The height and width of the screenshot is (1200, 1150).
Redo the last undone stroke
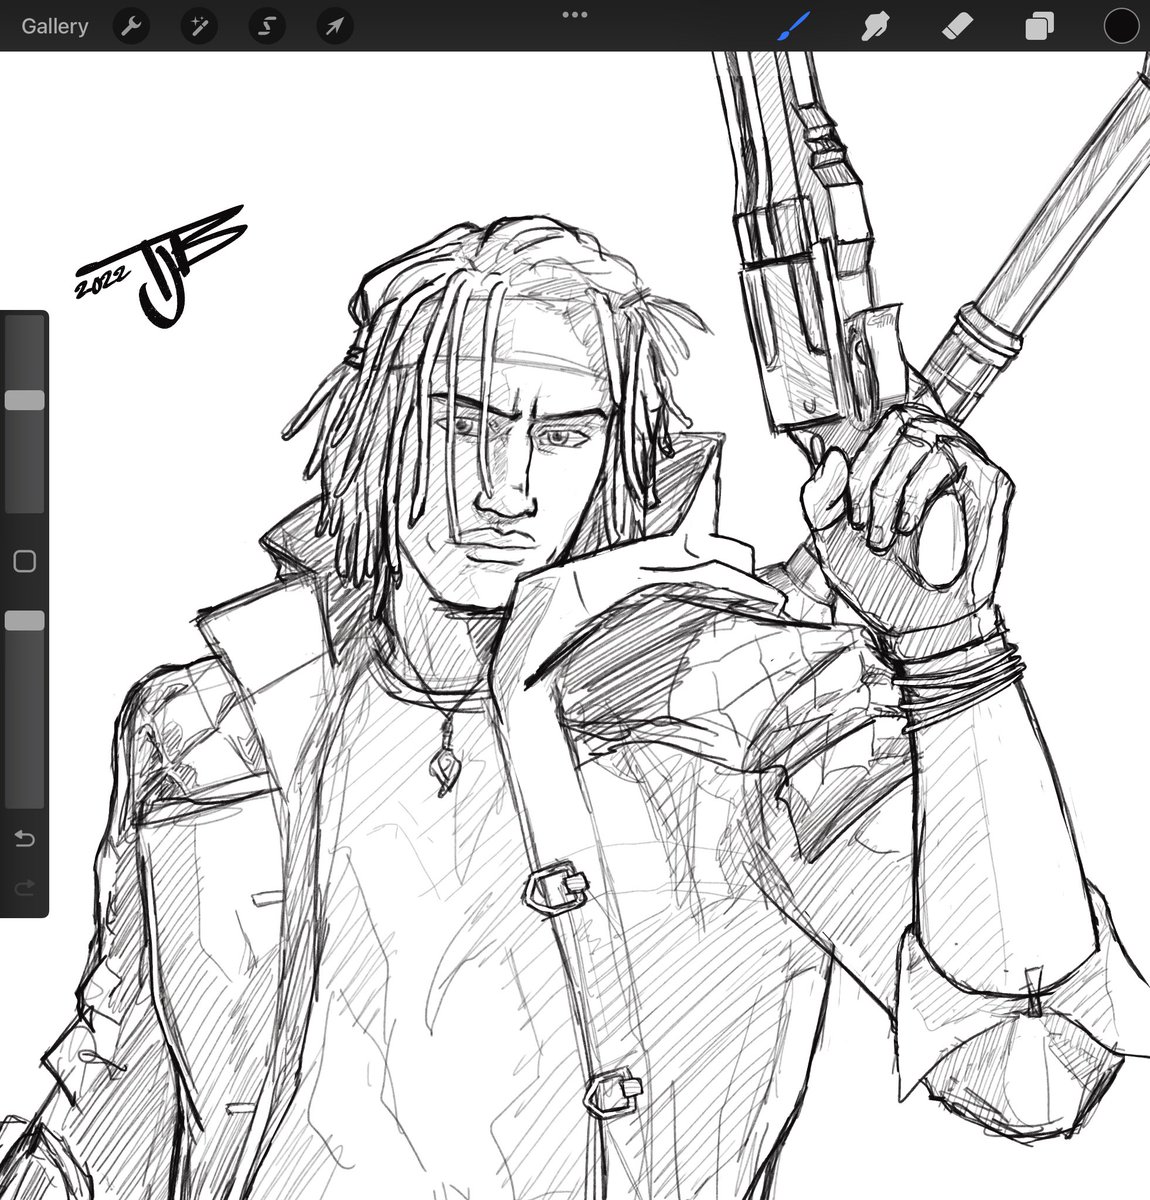click(x=25, y=886)
